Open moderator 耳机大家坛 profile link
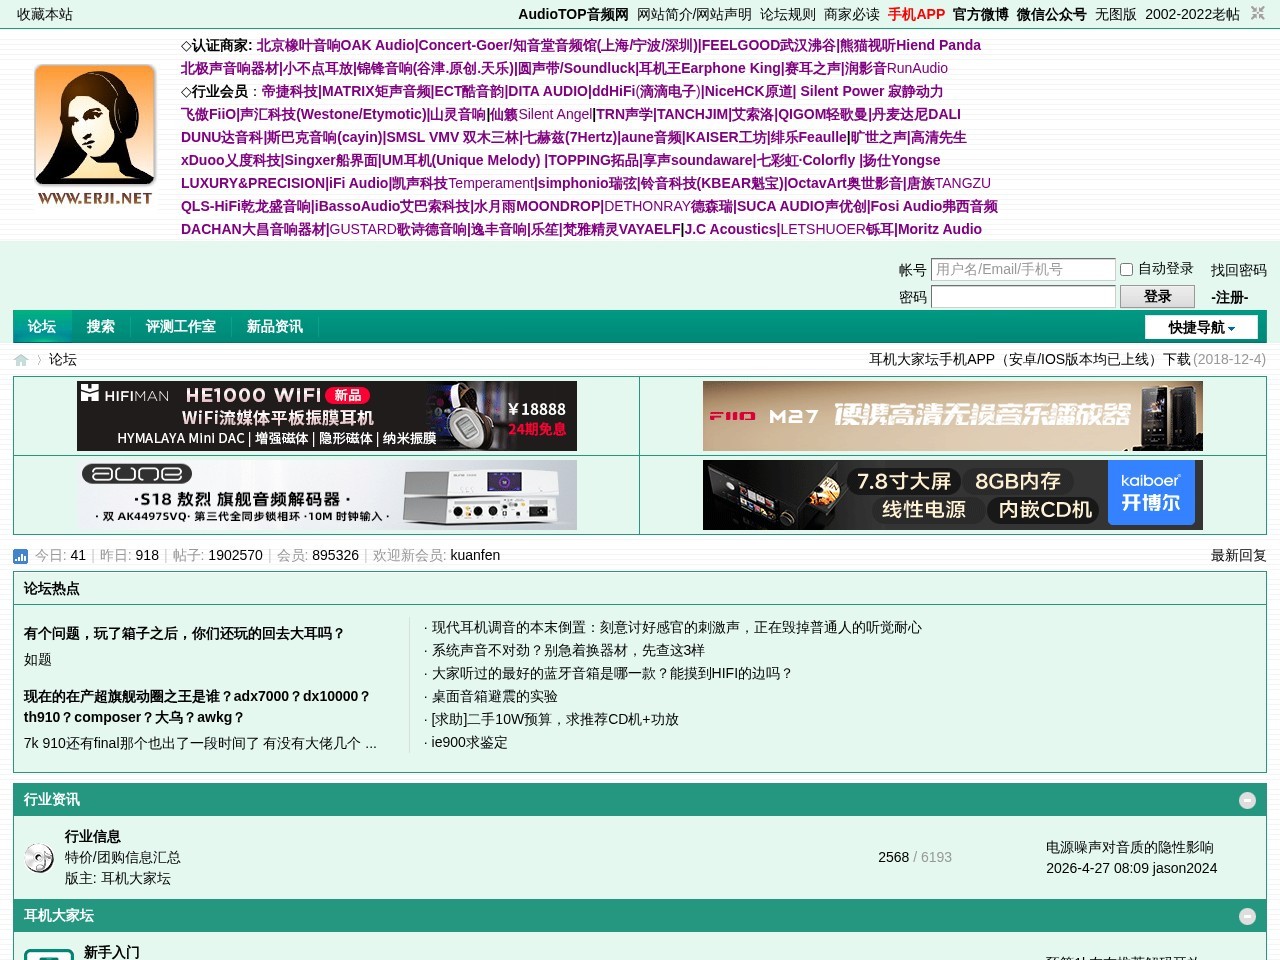The image size is (1280, 960). click(x=136, y=878)
